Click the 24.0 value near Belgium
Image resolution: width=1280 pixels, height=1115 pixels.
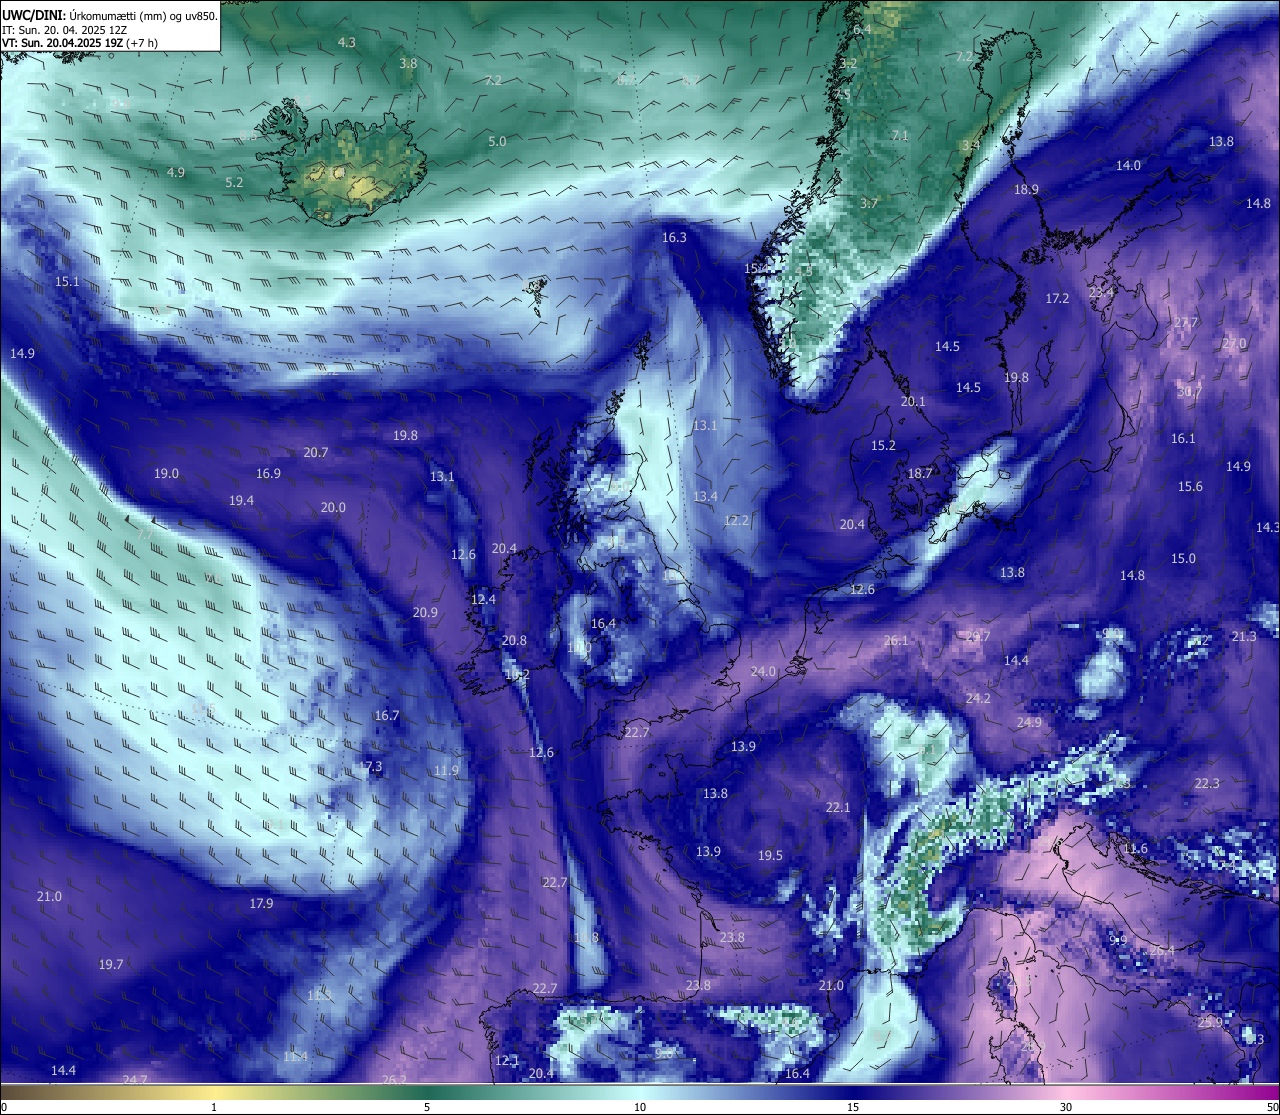pyautogui.click(x=763, y=672)
